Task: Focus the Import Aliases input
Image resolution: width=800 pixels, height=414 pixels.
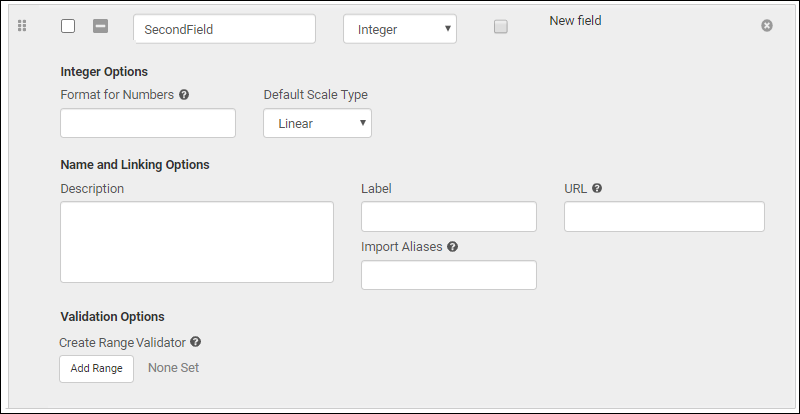Action: 448,275
